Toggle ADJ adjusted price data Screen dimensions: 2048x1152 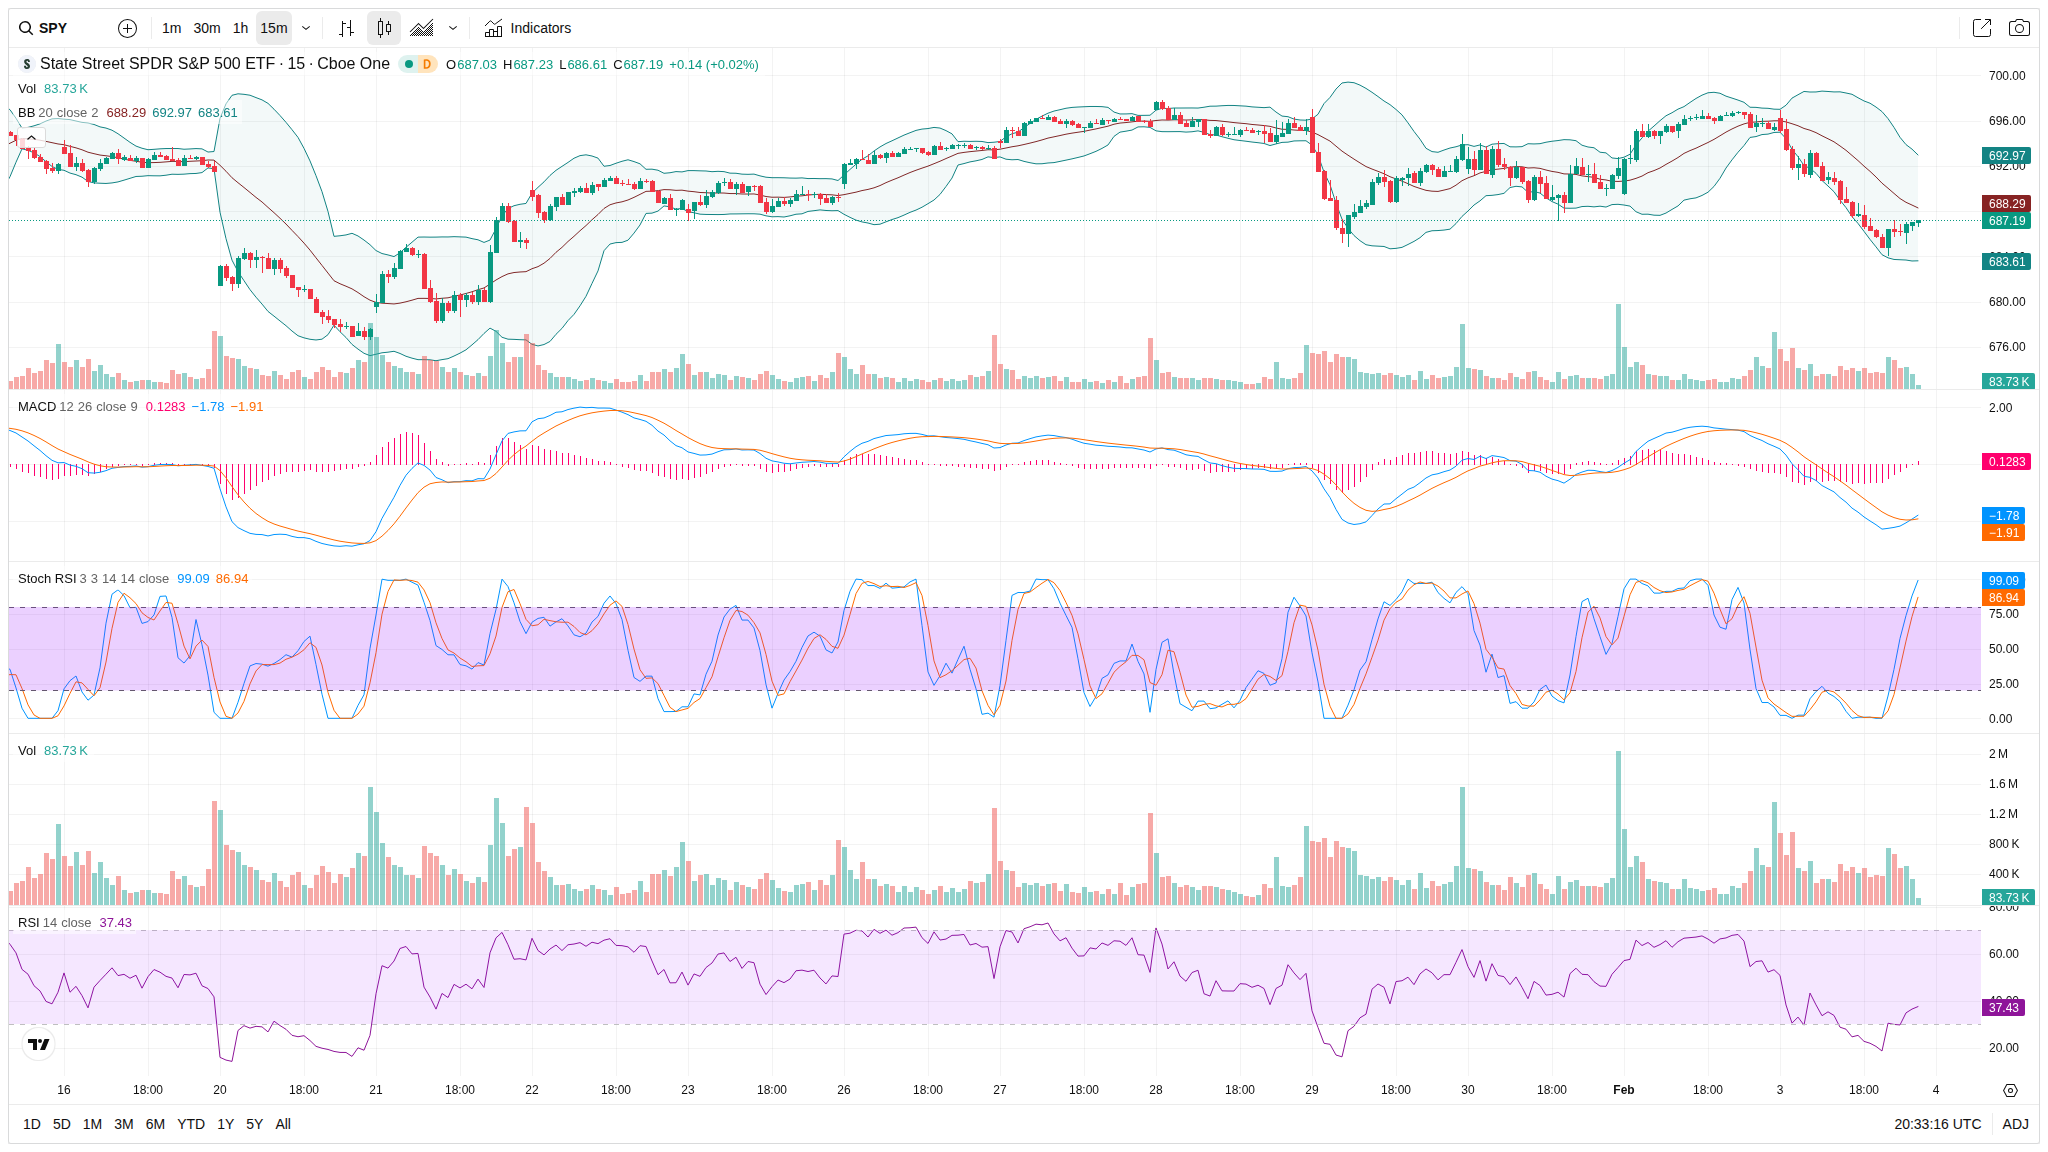pyautogui.click(x=2015, y=1124)
